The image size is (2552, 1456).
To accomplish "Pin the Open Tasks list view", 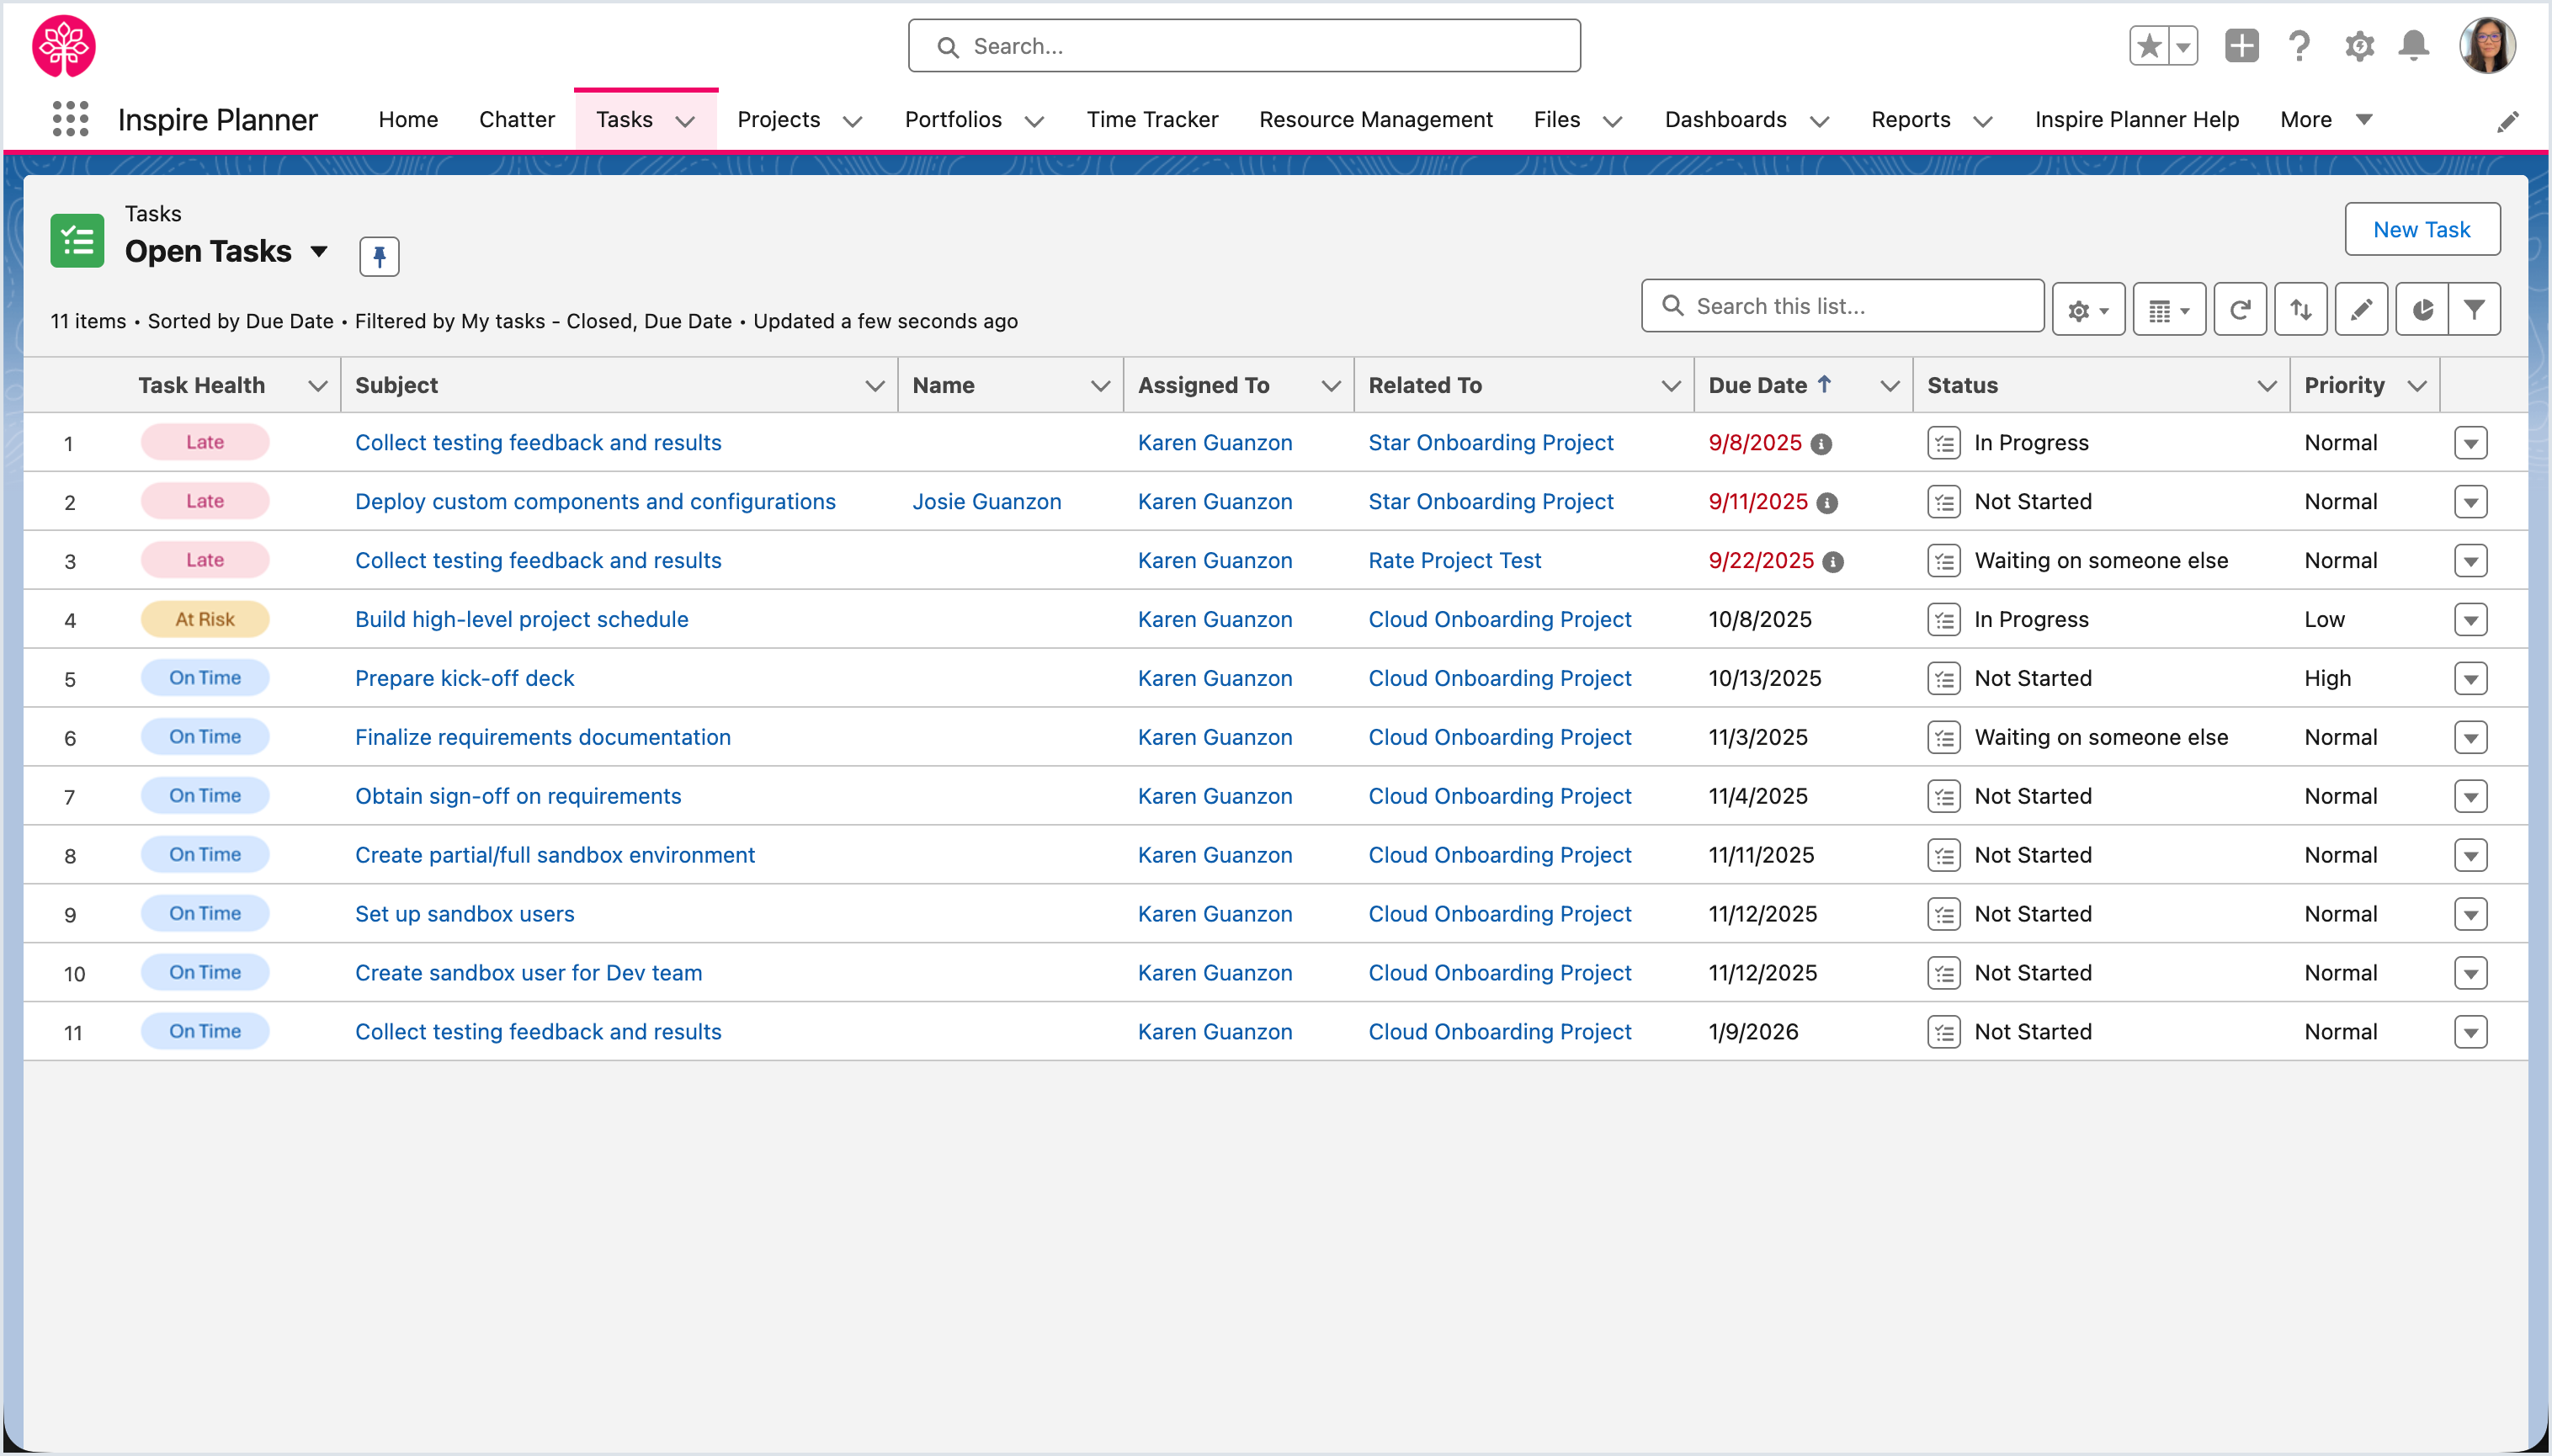I will (x=379, y=257).
